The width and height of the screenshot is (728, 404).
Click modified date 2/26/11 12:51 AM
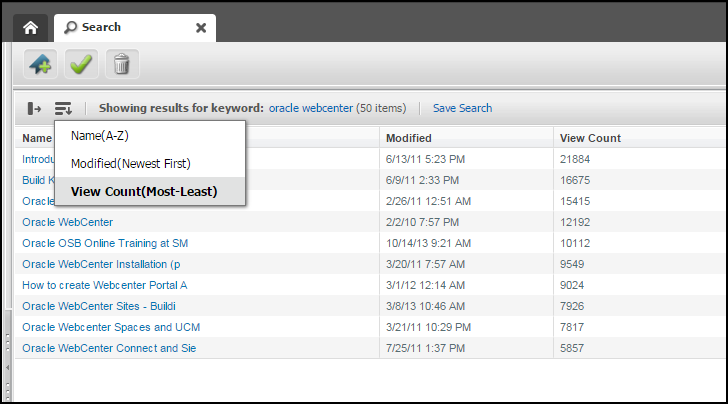pos(428,202)
